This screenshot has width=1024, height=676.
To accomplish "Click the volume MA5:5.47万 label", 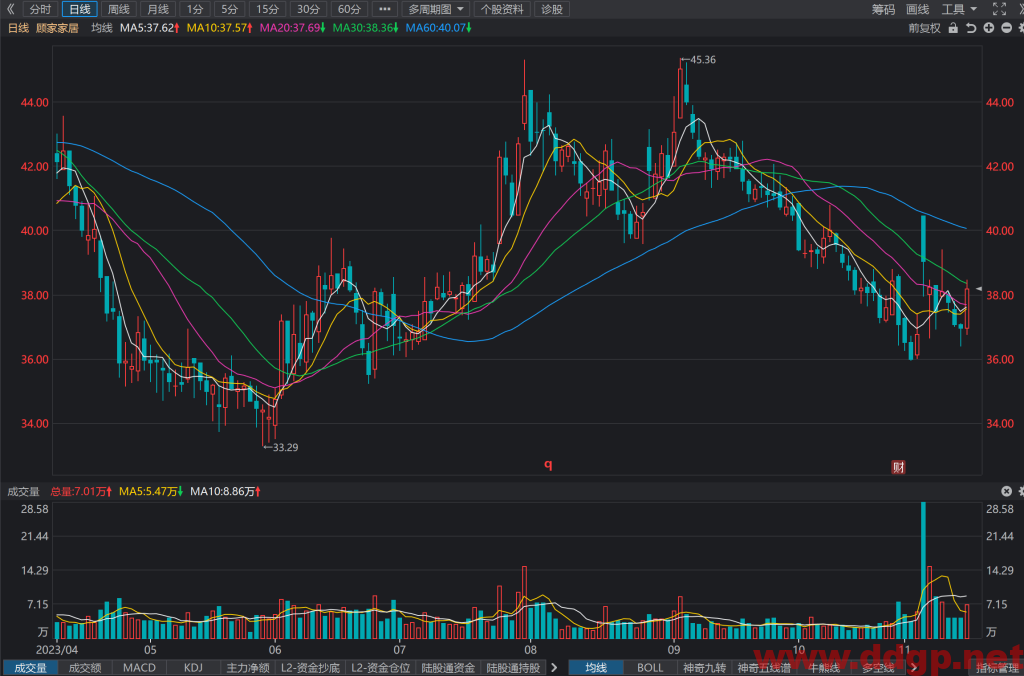I will pyautogui.click(x=151, y=491).
